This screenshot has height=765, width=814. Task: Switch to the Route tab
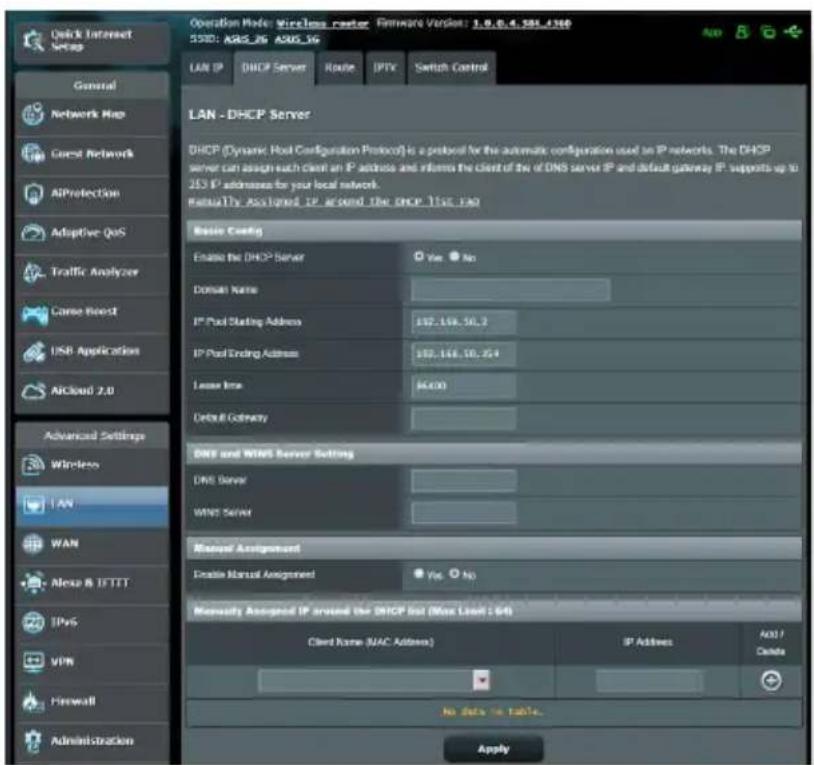(340, 67)
